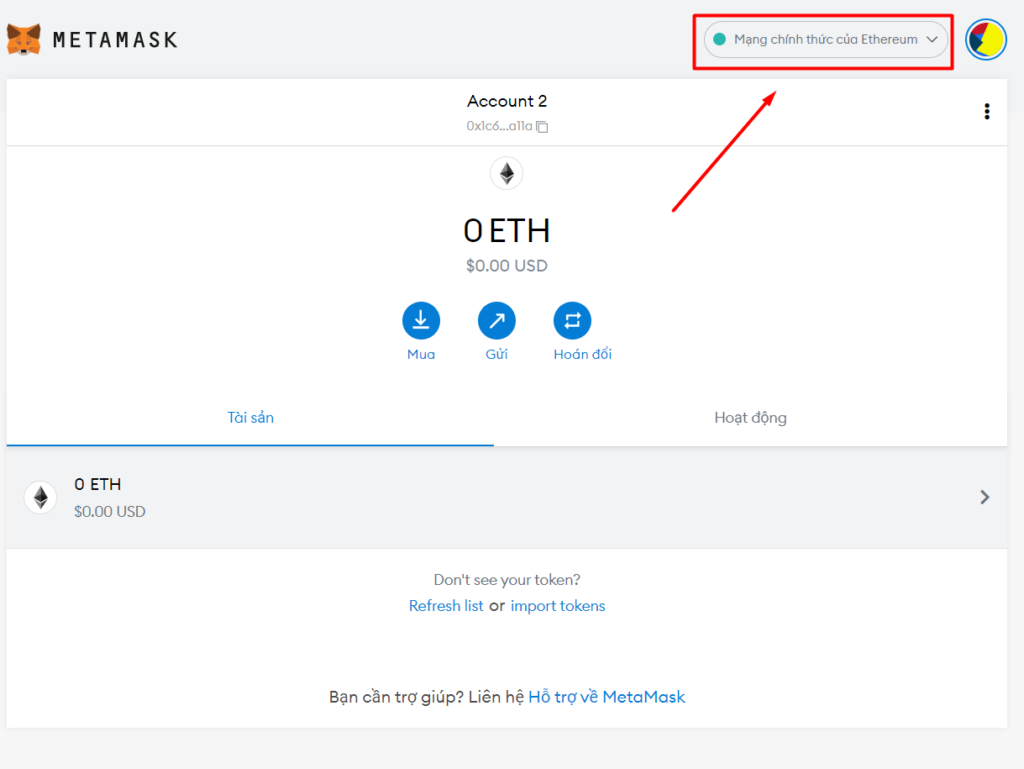
Task: Select the Tài sản tab
Action: (x=250, y=417)
